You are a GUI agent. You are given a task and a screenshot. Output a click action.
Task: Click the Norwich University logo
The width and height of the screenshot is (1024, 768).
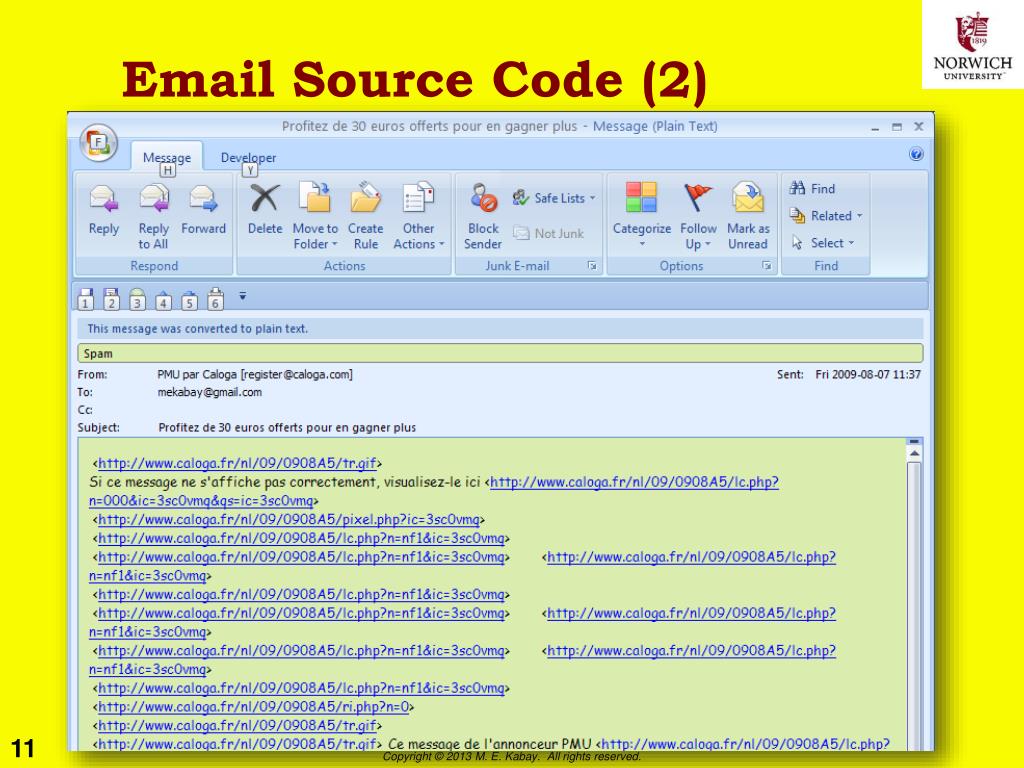point(972,44)
